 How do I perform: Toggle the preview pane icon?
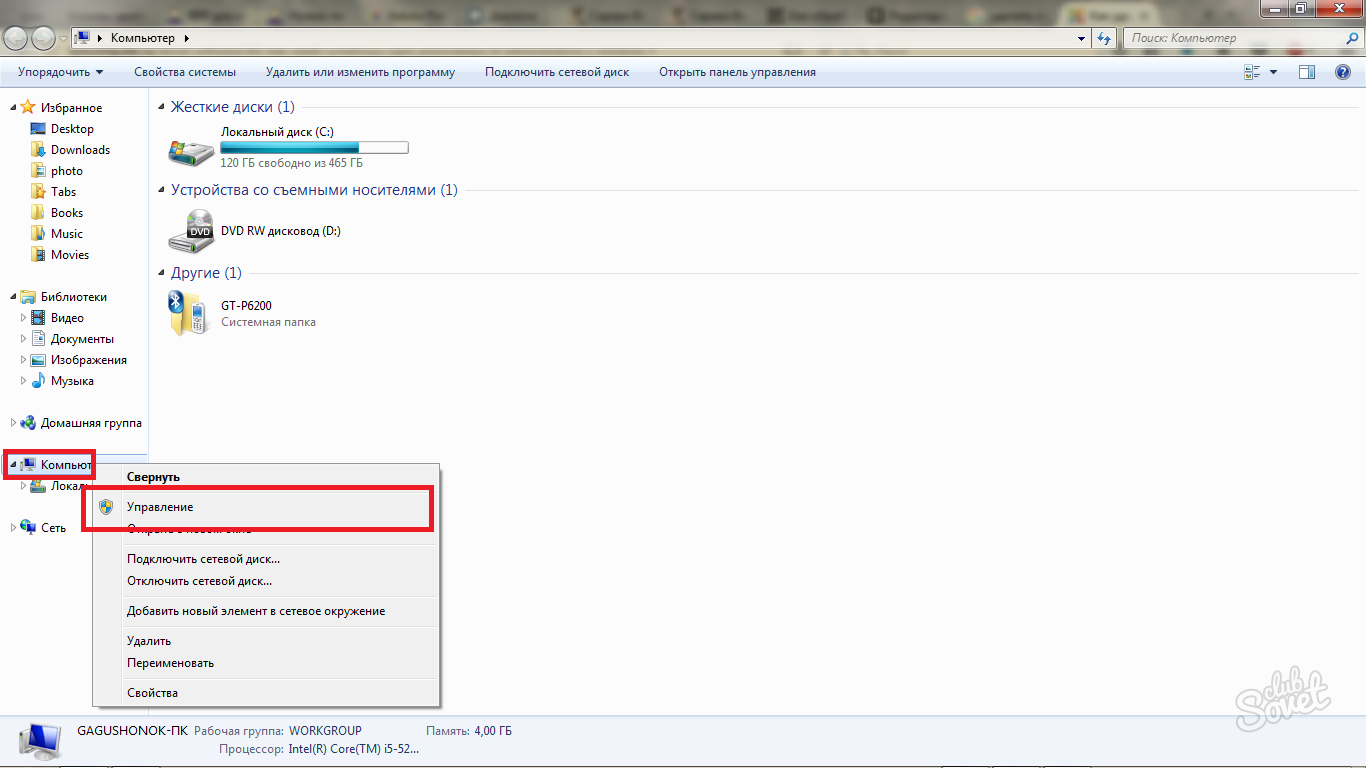[x=1306, y=72]
